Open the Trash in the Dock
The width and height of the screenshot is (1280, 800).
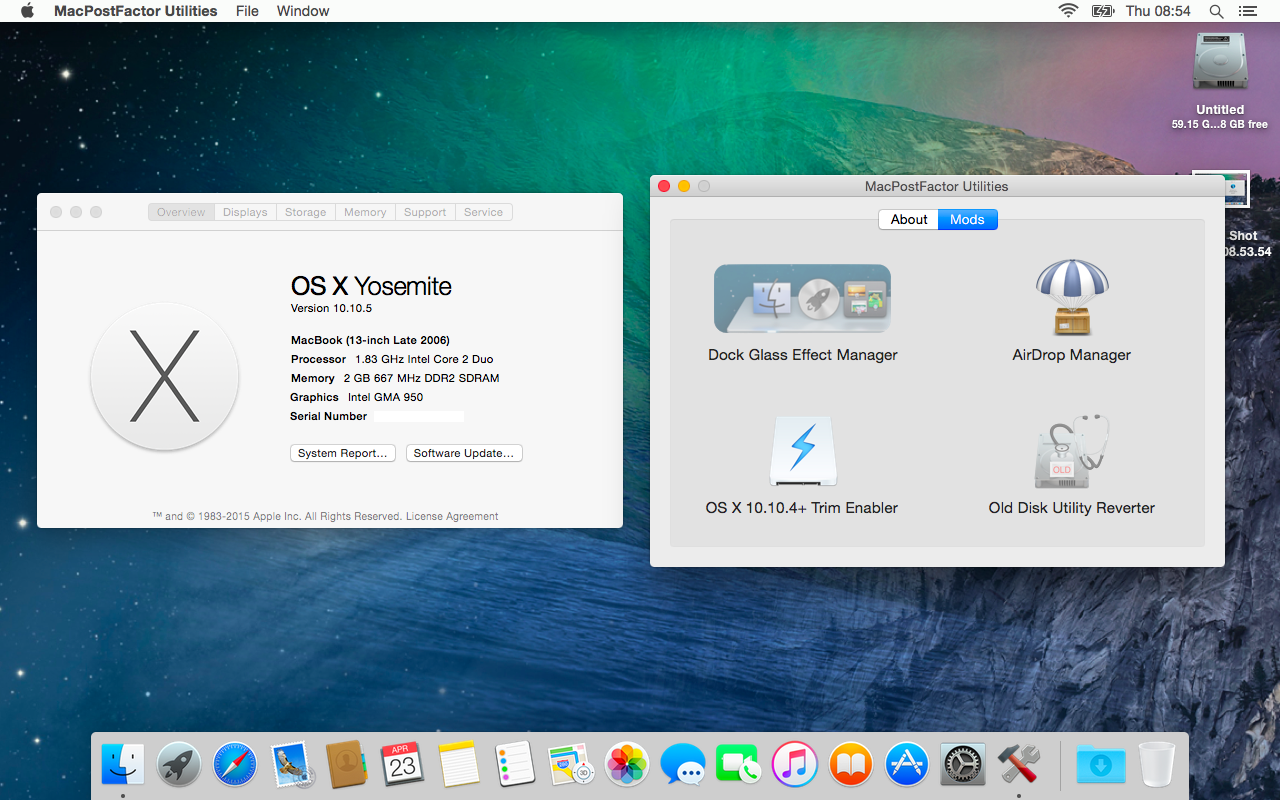click(1156, 765)
